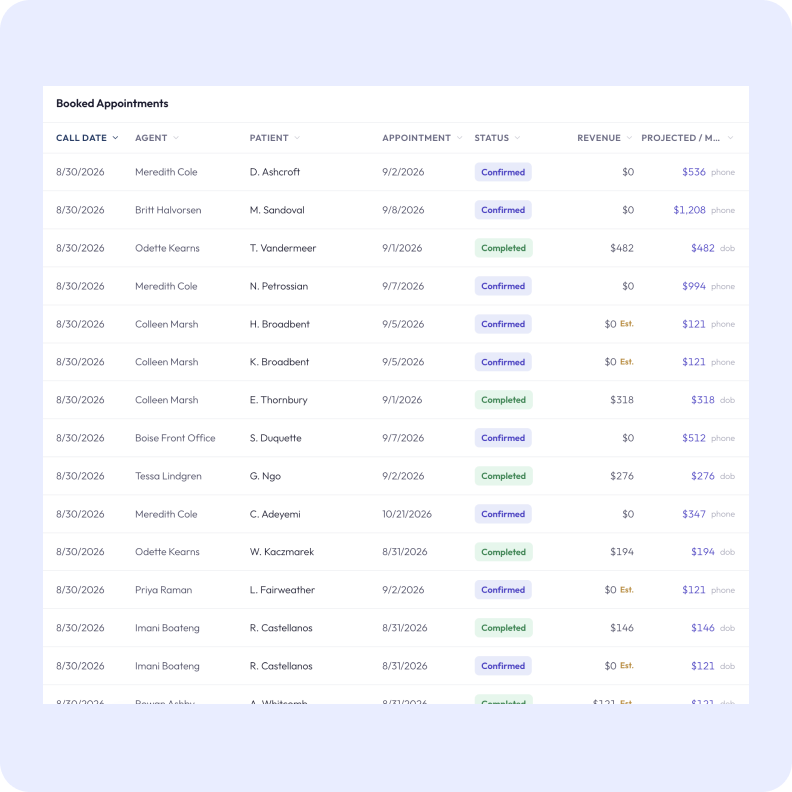Screen dimensions: 792x792
Task: Open projected value $276
Action: [703, 476]
